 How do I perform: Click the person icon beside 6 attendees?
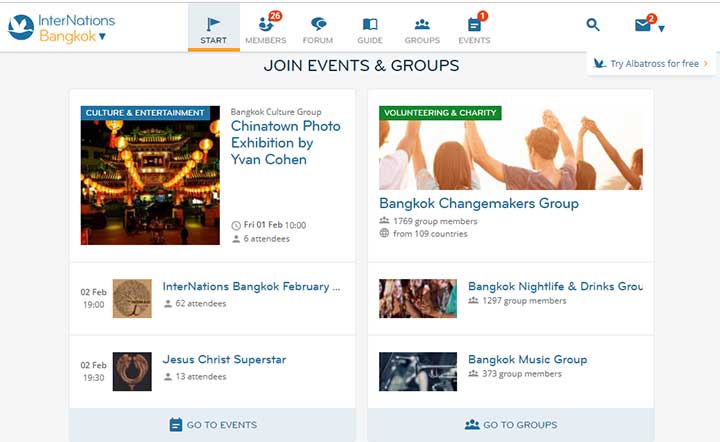coord(236,239)
